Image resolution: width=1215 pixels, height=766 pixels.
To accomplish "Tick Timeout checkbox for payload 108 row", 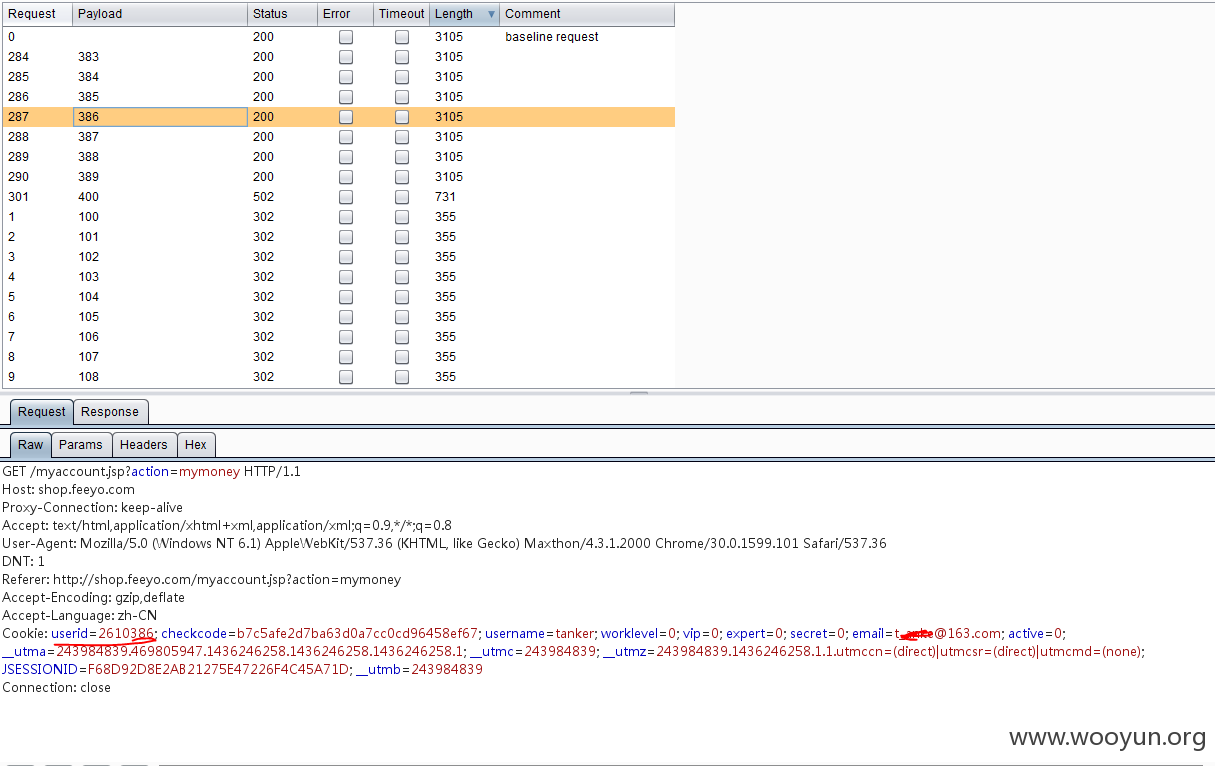I will point(402,377).
